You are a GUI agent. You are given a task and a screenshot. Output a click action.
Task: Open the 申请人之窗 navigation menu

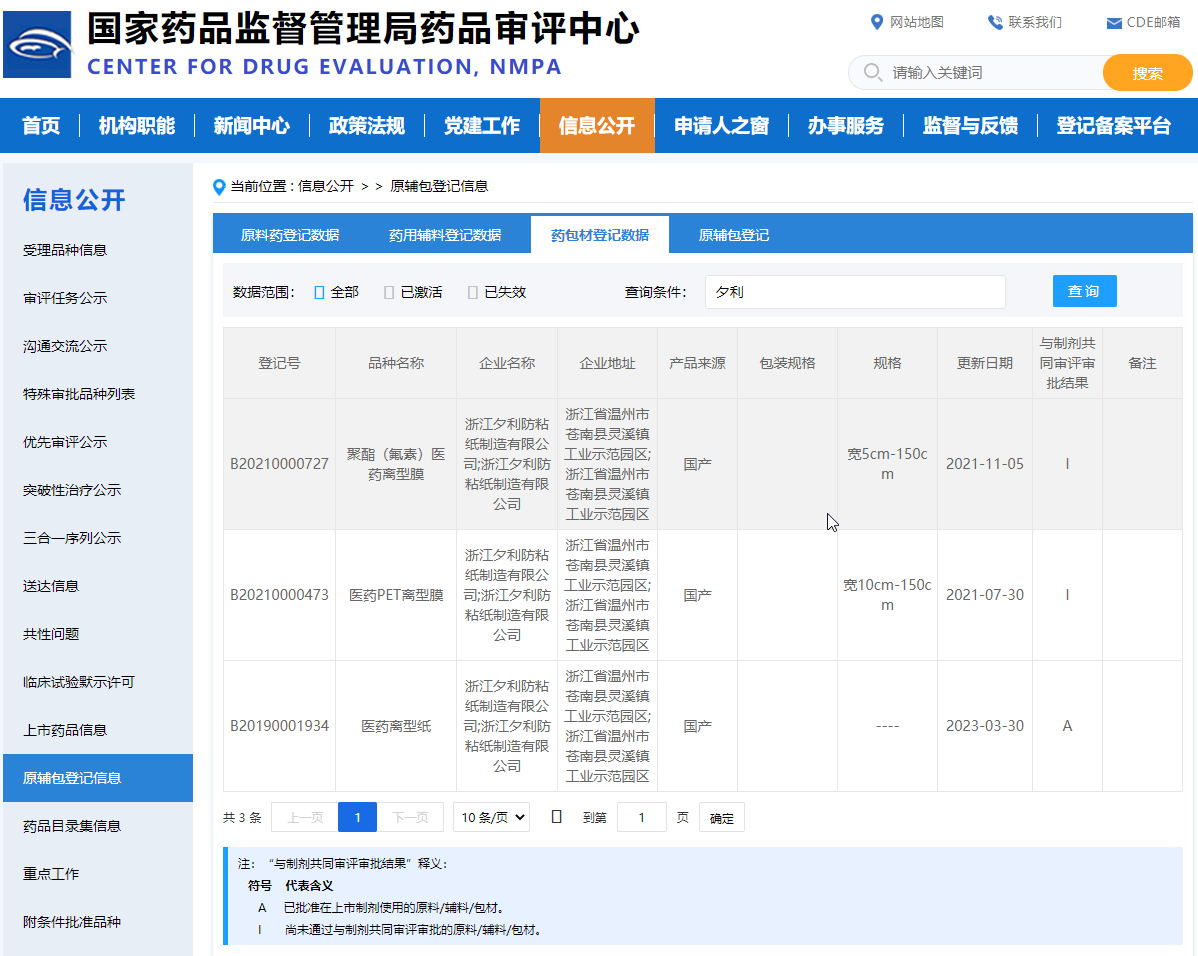[721, 126]
